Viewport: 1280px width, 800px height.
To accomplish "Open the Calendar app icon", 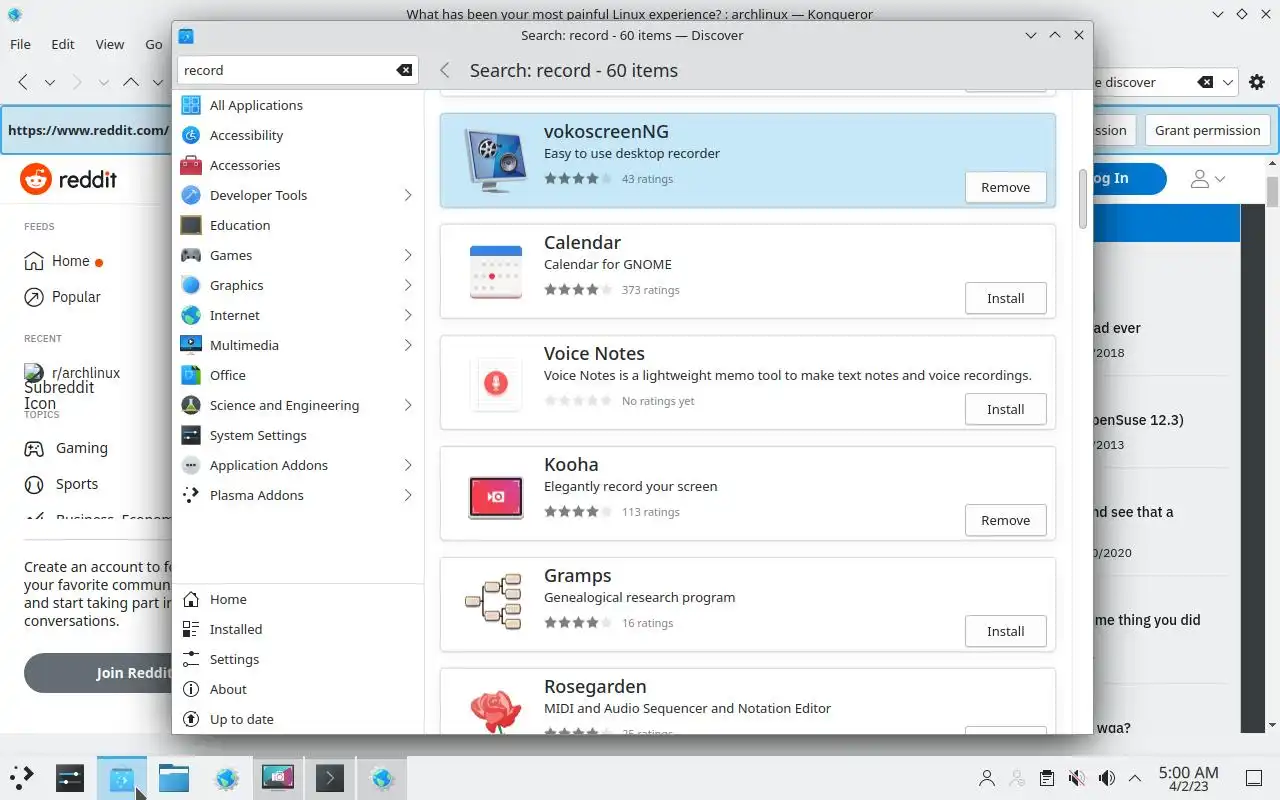I will coord(496,271).
